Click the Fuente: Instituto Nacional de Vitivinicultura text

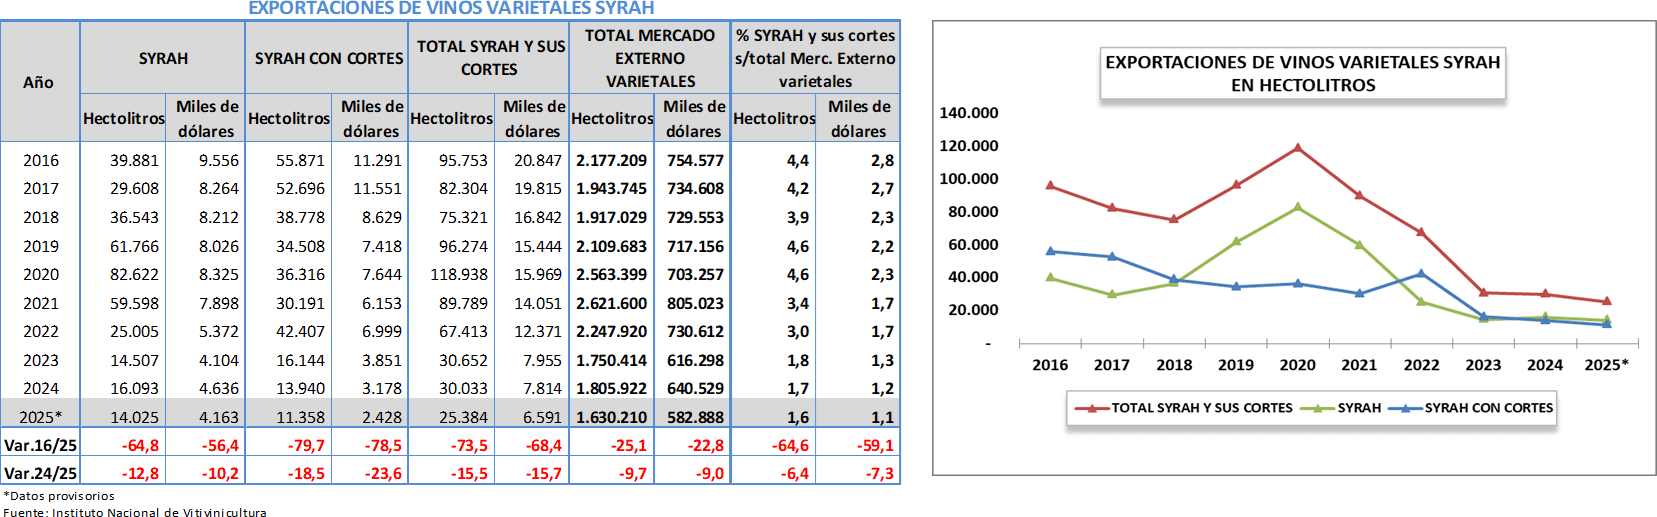(x=135, y=512)
